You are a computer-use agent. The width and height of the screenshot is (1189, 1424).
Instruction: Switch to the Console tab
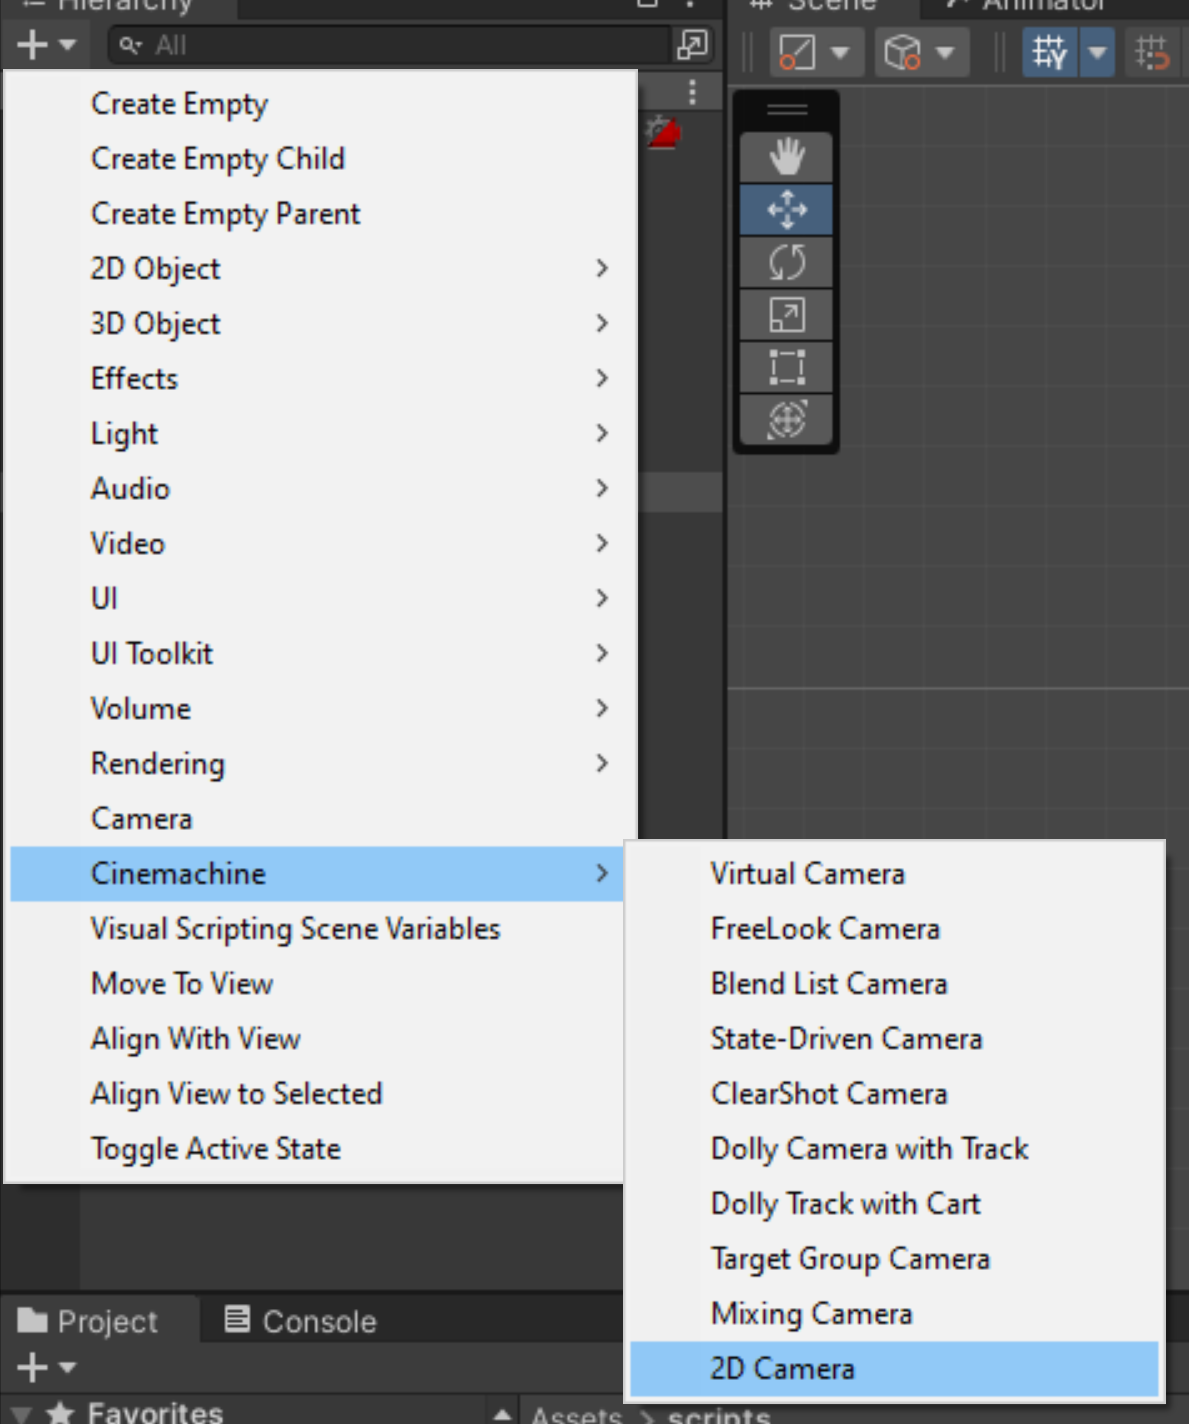[300, 1321]
